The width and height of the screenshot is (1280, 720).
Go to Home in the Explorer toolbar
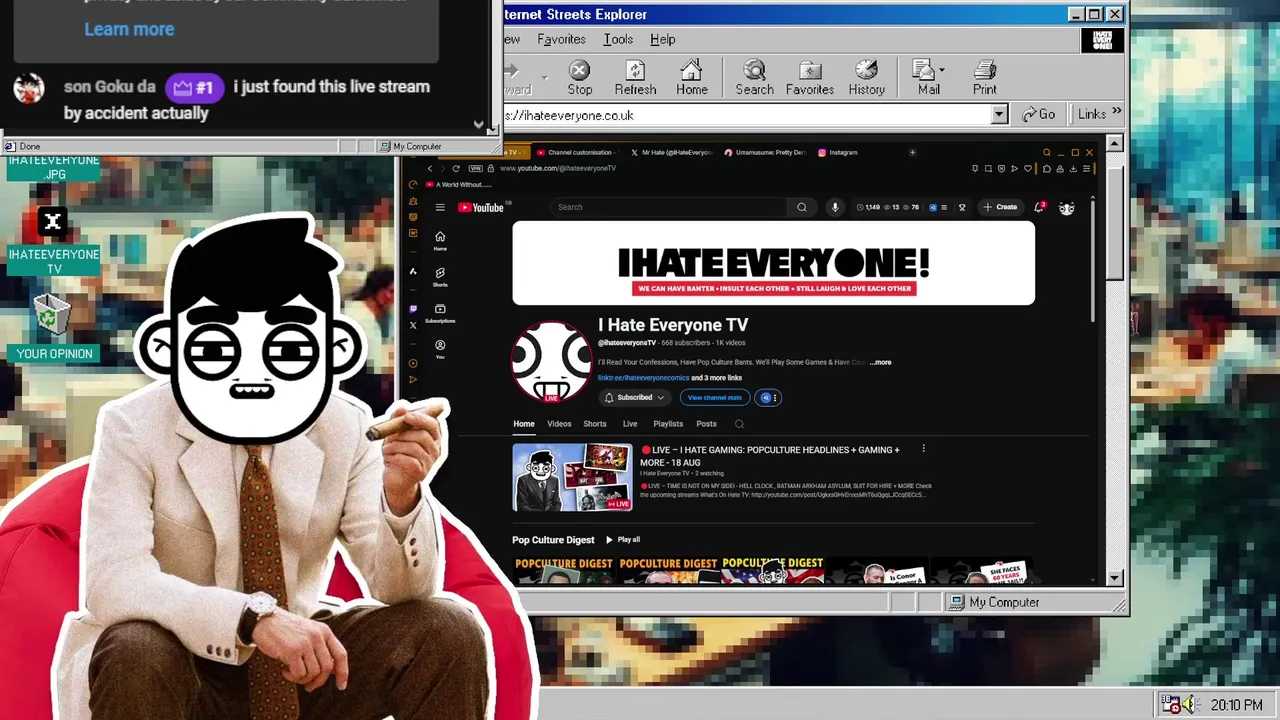691,78
